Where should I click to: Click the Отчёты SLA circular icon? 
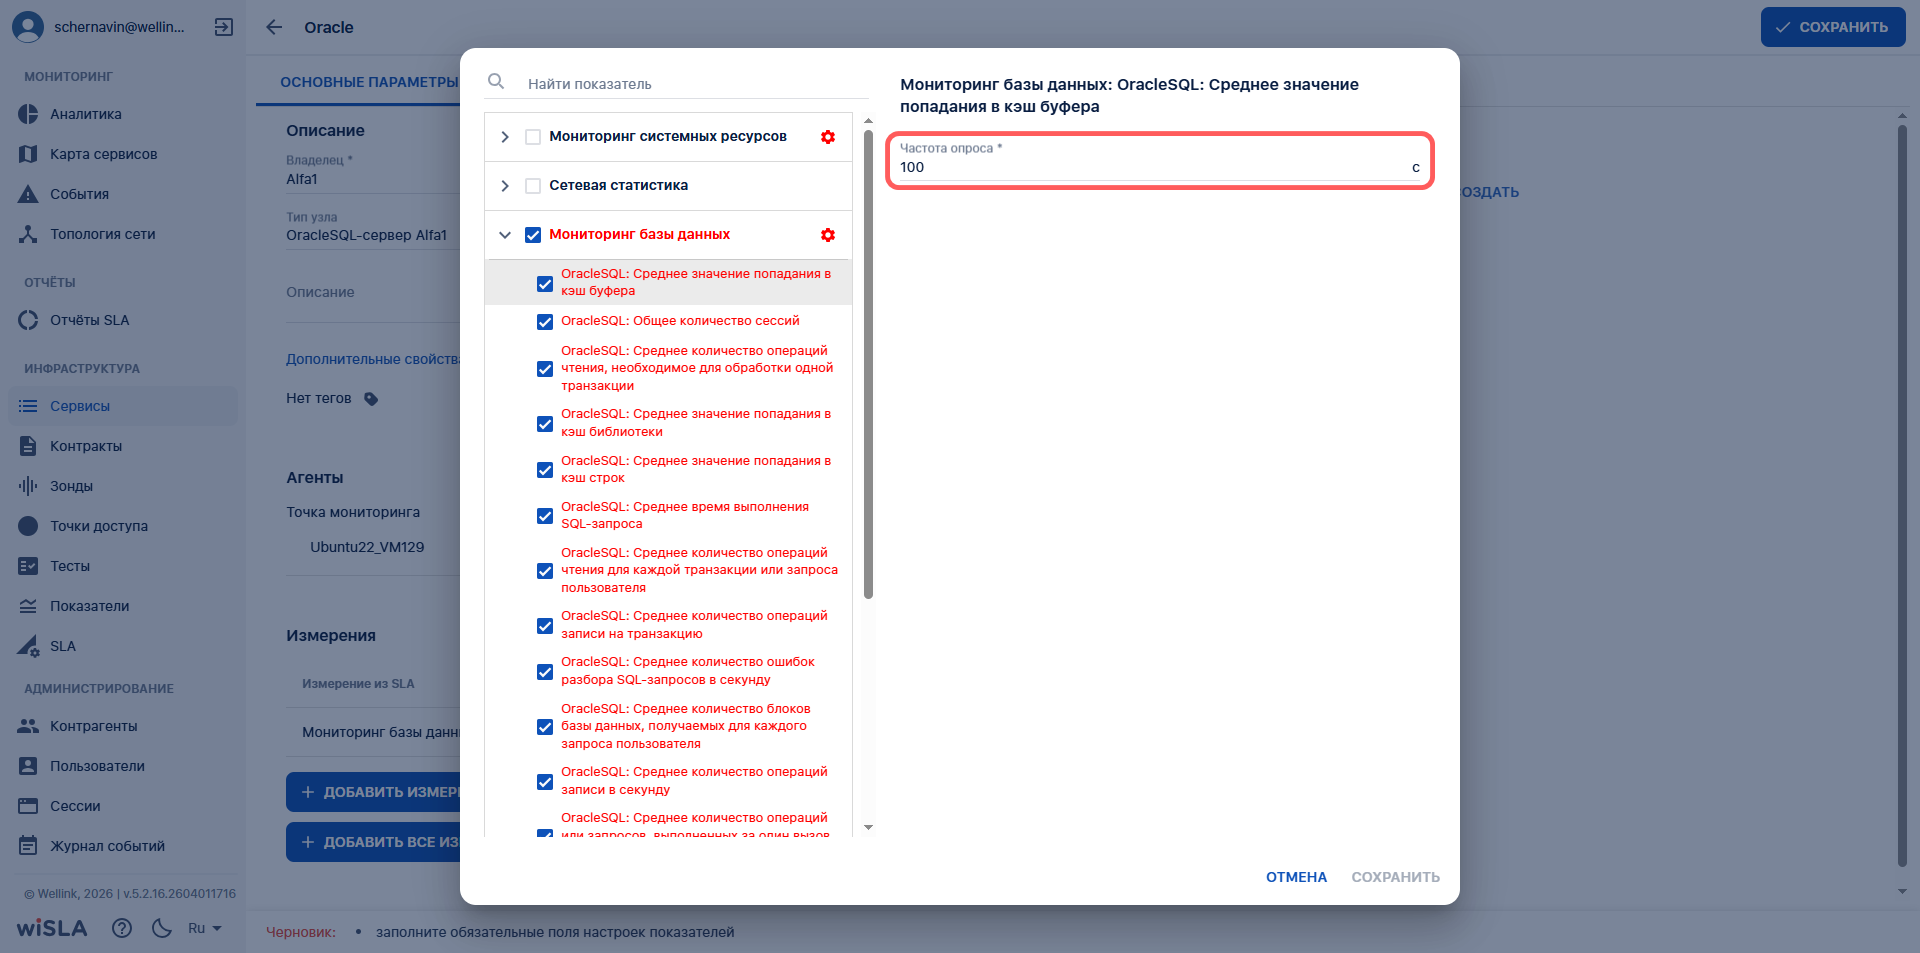click(28, 320)
